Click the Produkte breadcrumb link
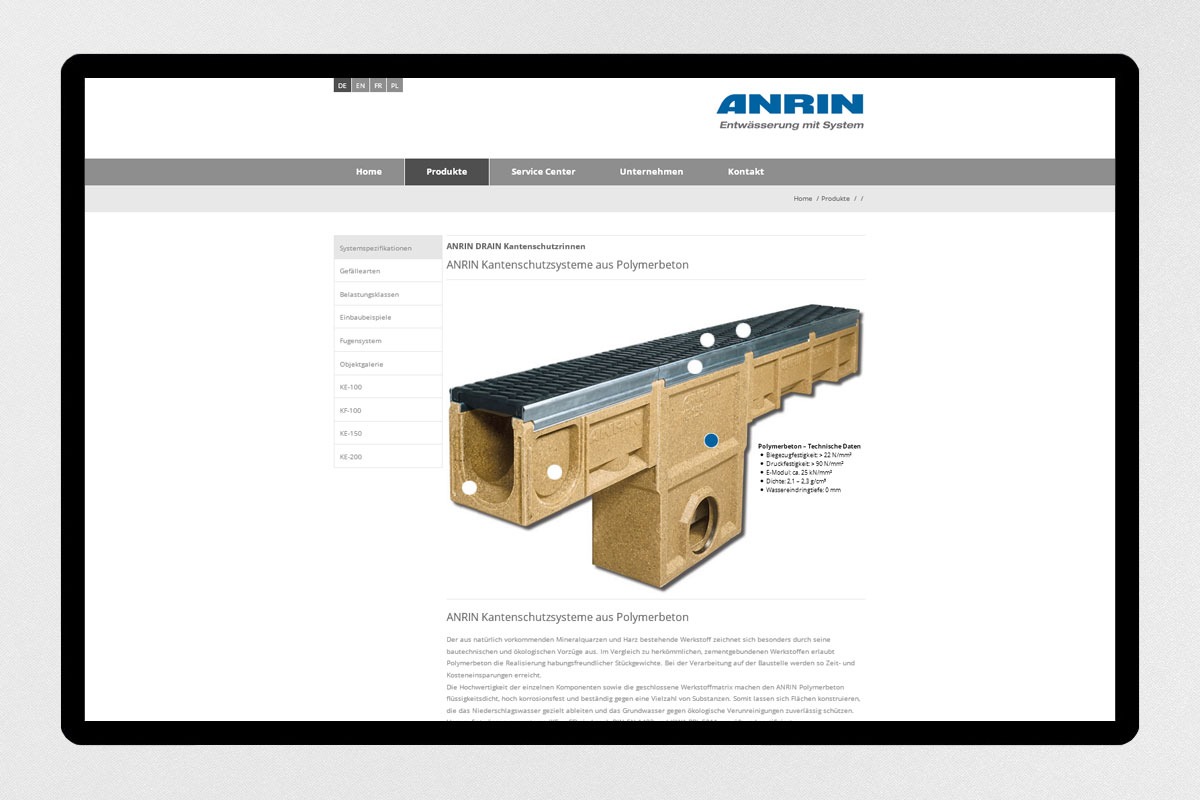This screenshot has height=800, width=1200. point(835,199)
